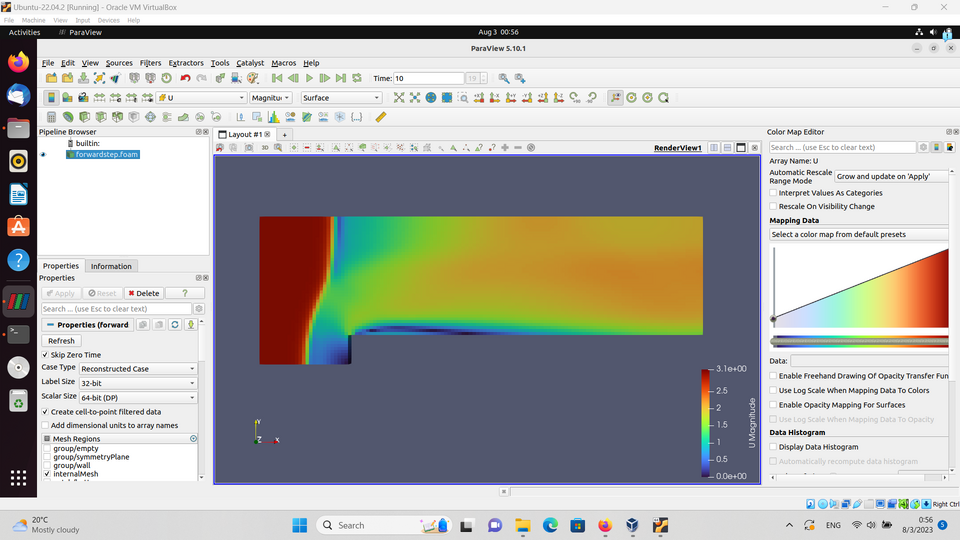
Task: Select the Layout #1 tab
Action: [x=244, y=135]
